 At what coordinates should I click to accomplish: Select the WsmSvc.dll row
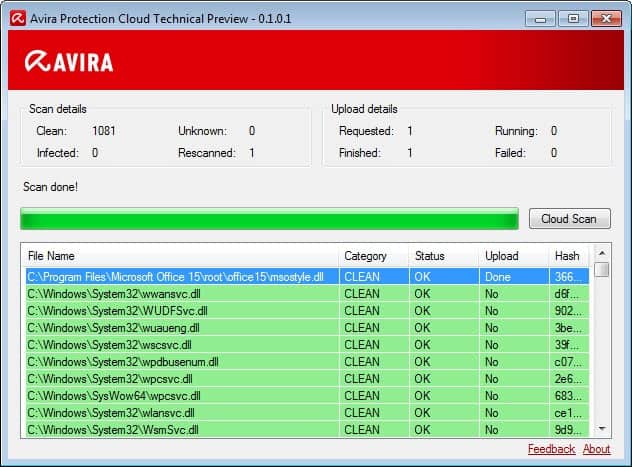click(x=308, y=430)
